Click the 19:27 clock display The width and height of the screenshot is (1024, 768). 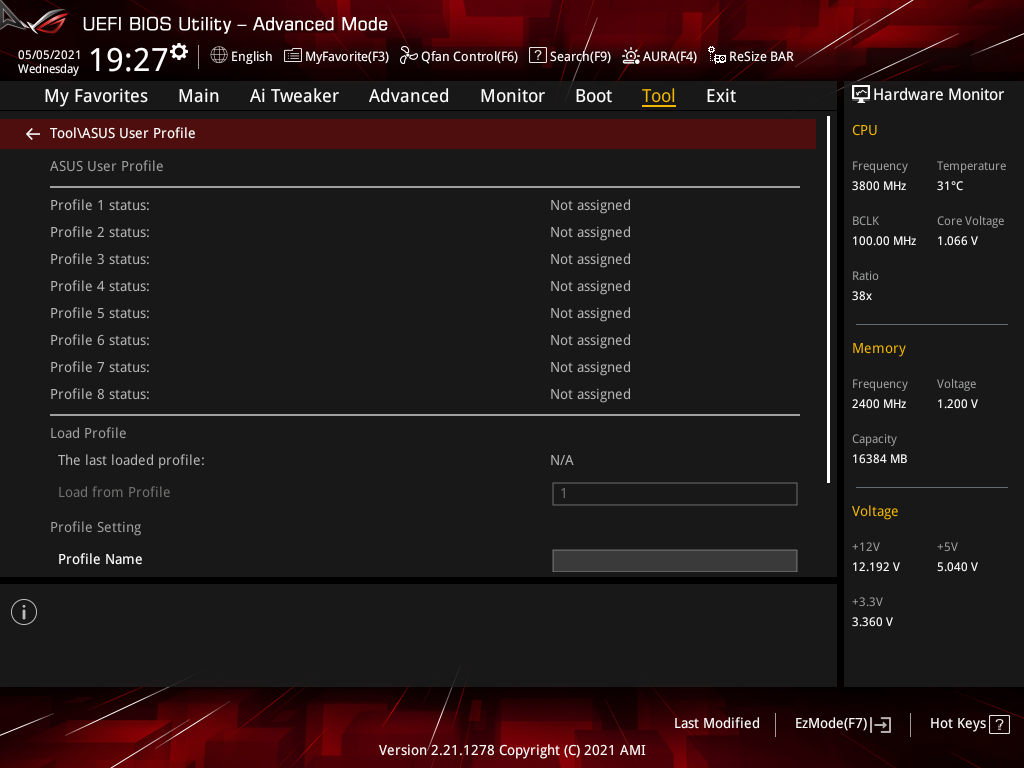tap(129, 59)
